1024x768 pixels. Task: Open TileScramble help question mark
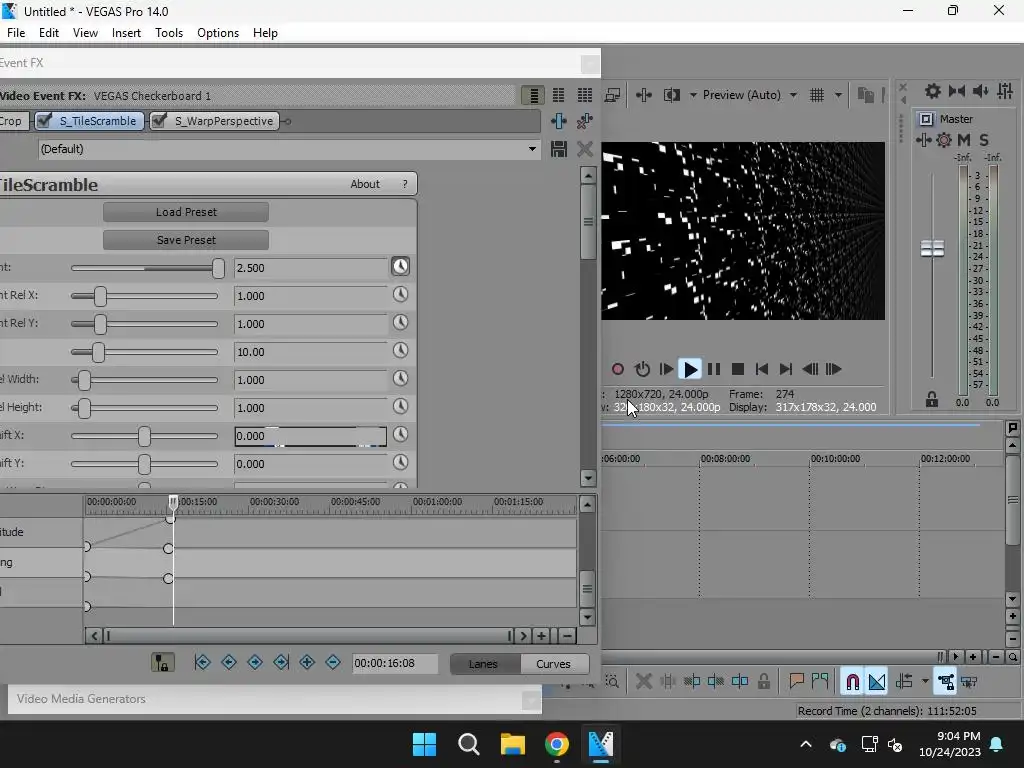click(405, 184)
